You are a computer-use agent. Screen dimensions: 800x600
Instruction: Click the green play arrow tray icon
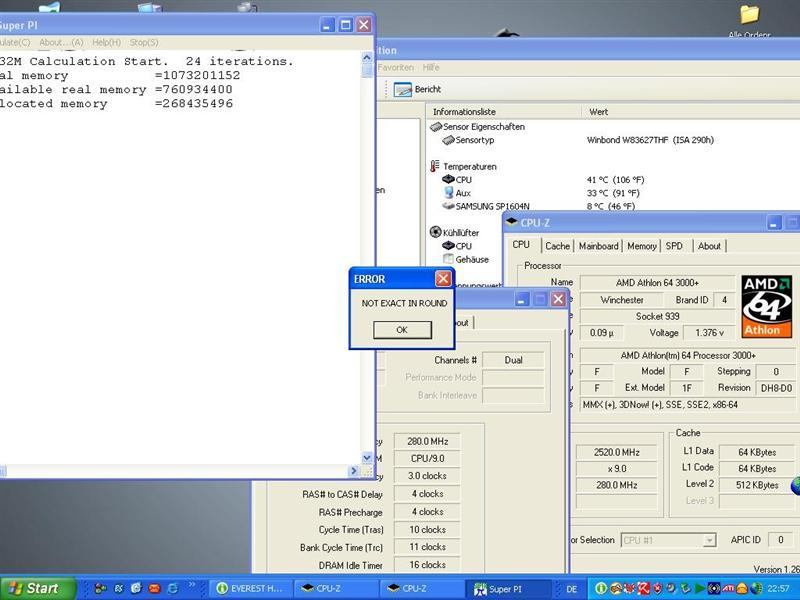point(701,588)
